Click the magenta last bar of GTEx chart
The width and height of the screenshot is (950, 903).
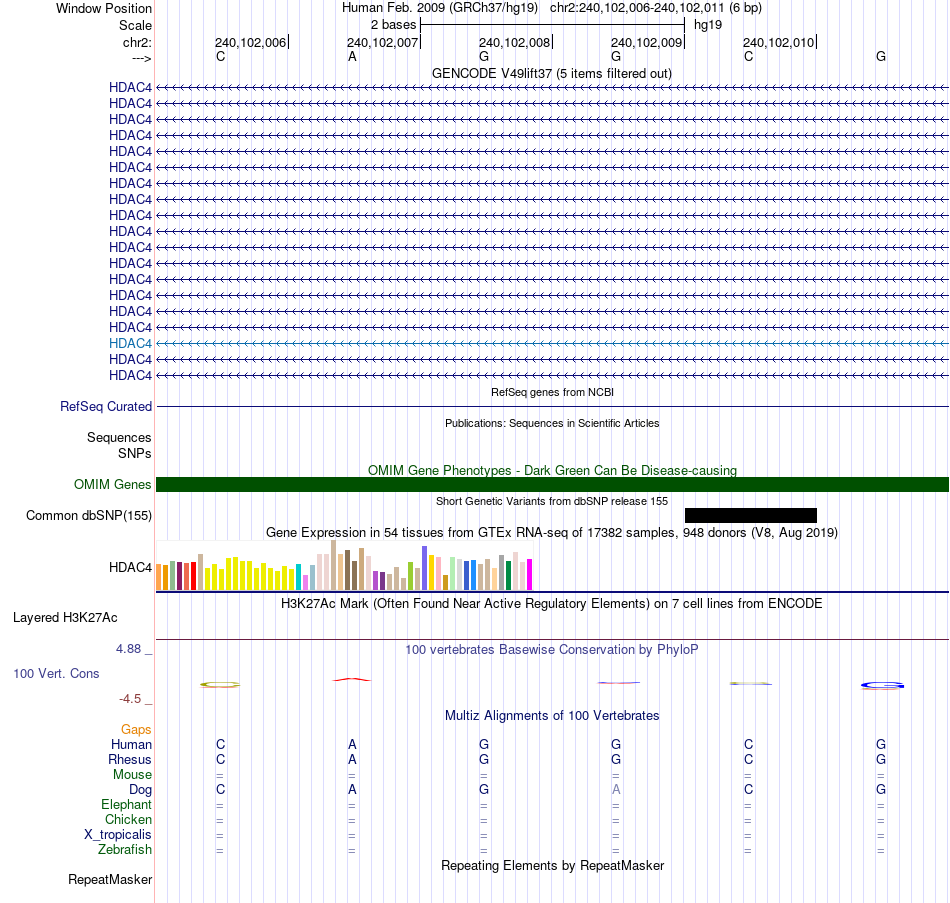[x=530, y=575]
